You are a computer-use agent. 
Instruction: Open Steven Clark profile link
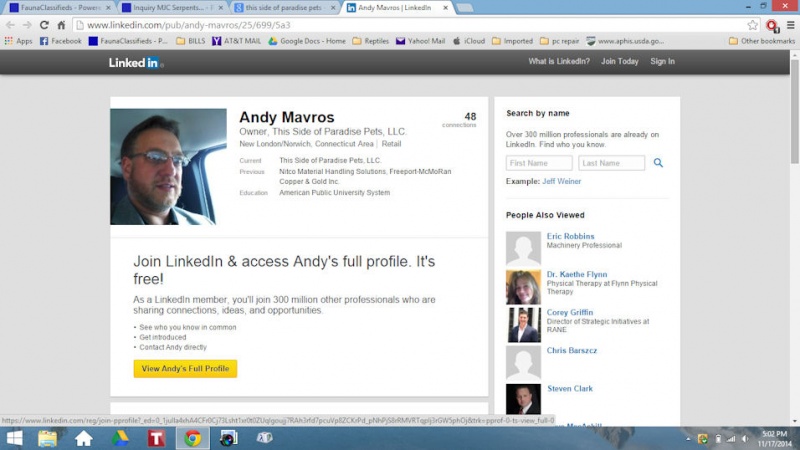570,388
